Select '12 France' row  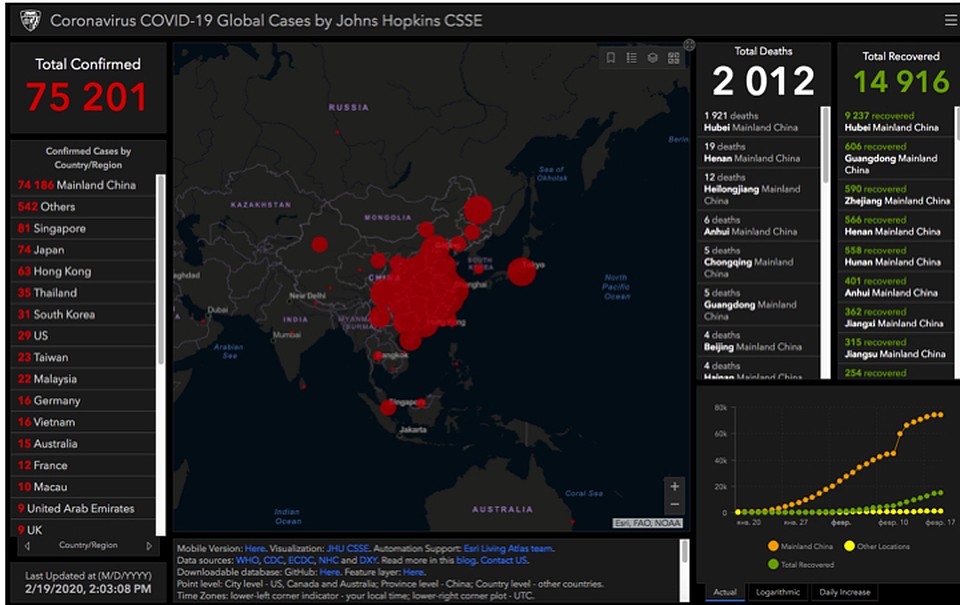83,465
